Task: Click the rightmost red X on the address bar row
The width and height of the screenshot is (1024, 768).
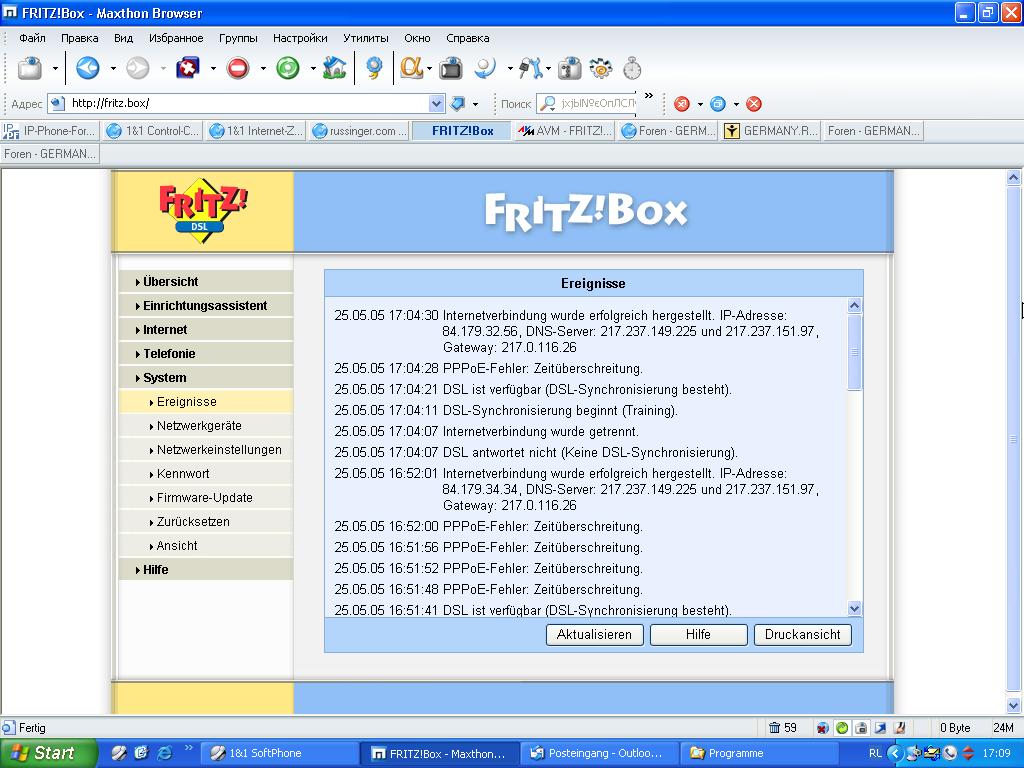Action: (x=754, y=104)
